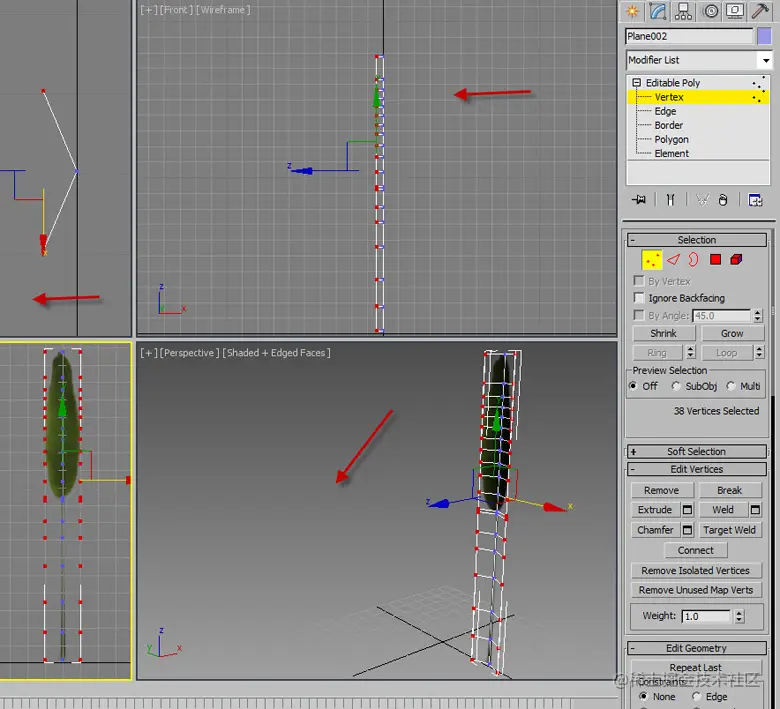Viewport: 780px width, 709px height.
Task: Click the Grow selection button
Action: click(732, 333)
